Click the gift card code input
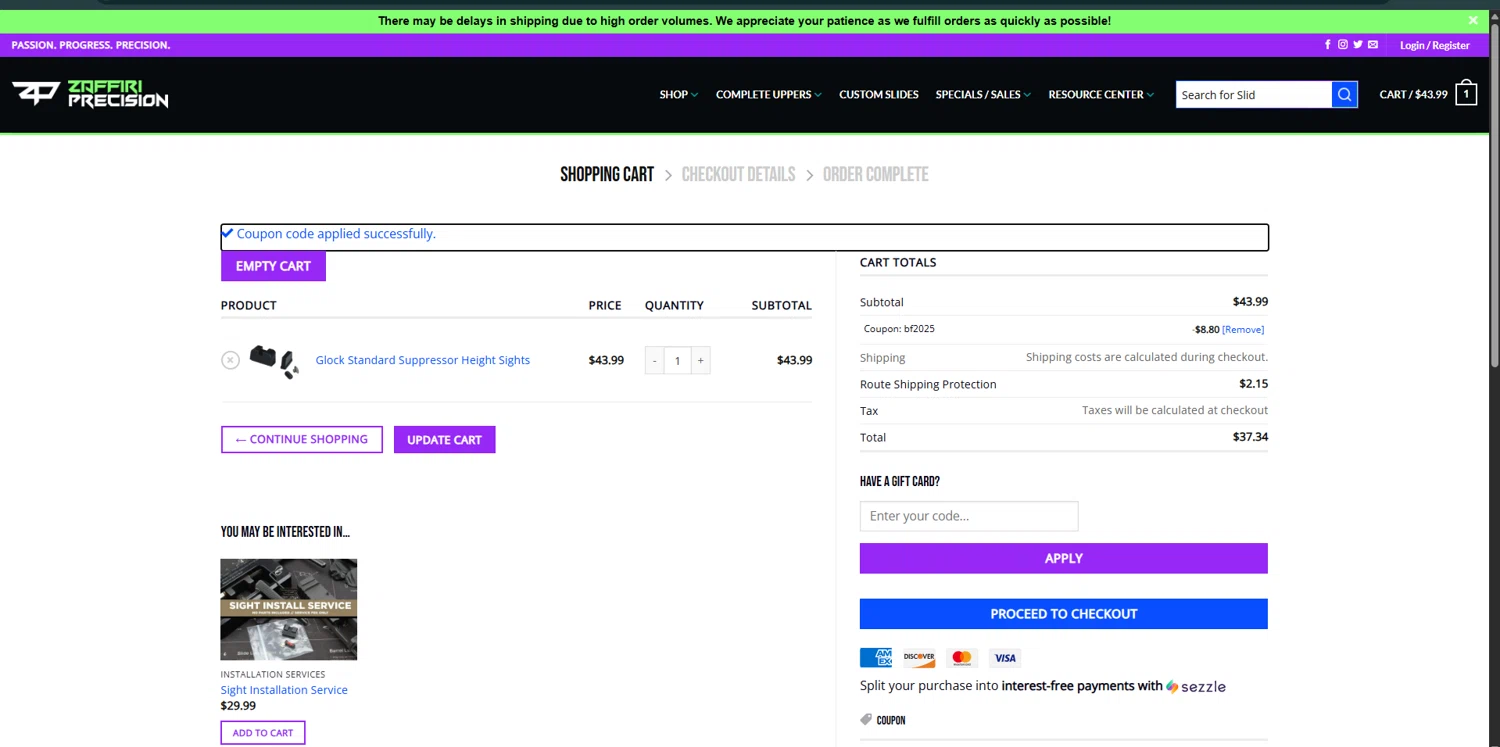 (969, 516)
